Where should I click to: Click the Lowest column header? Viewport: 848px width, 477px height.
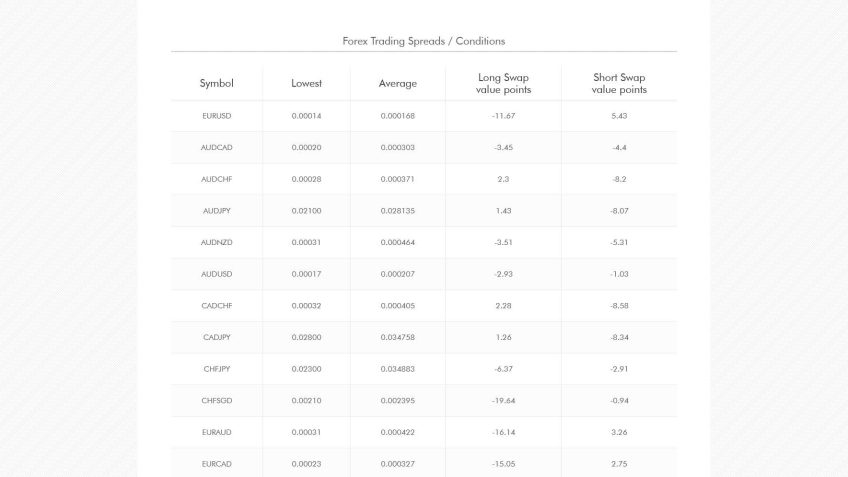[306, 84]
